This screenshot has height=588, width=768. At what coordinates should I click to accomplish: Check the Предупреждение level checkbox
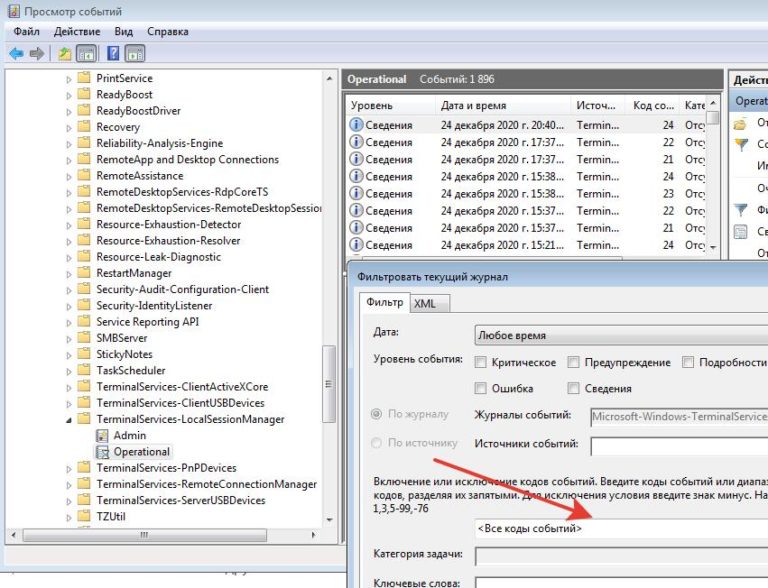[574, 362]
